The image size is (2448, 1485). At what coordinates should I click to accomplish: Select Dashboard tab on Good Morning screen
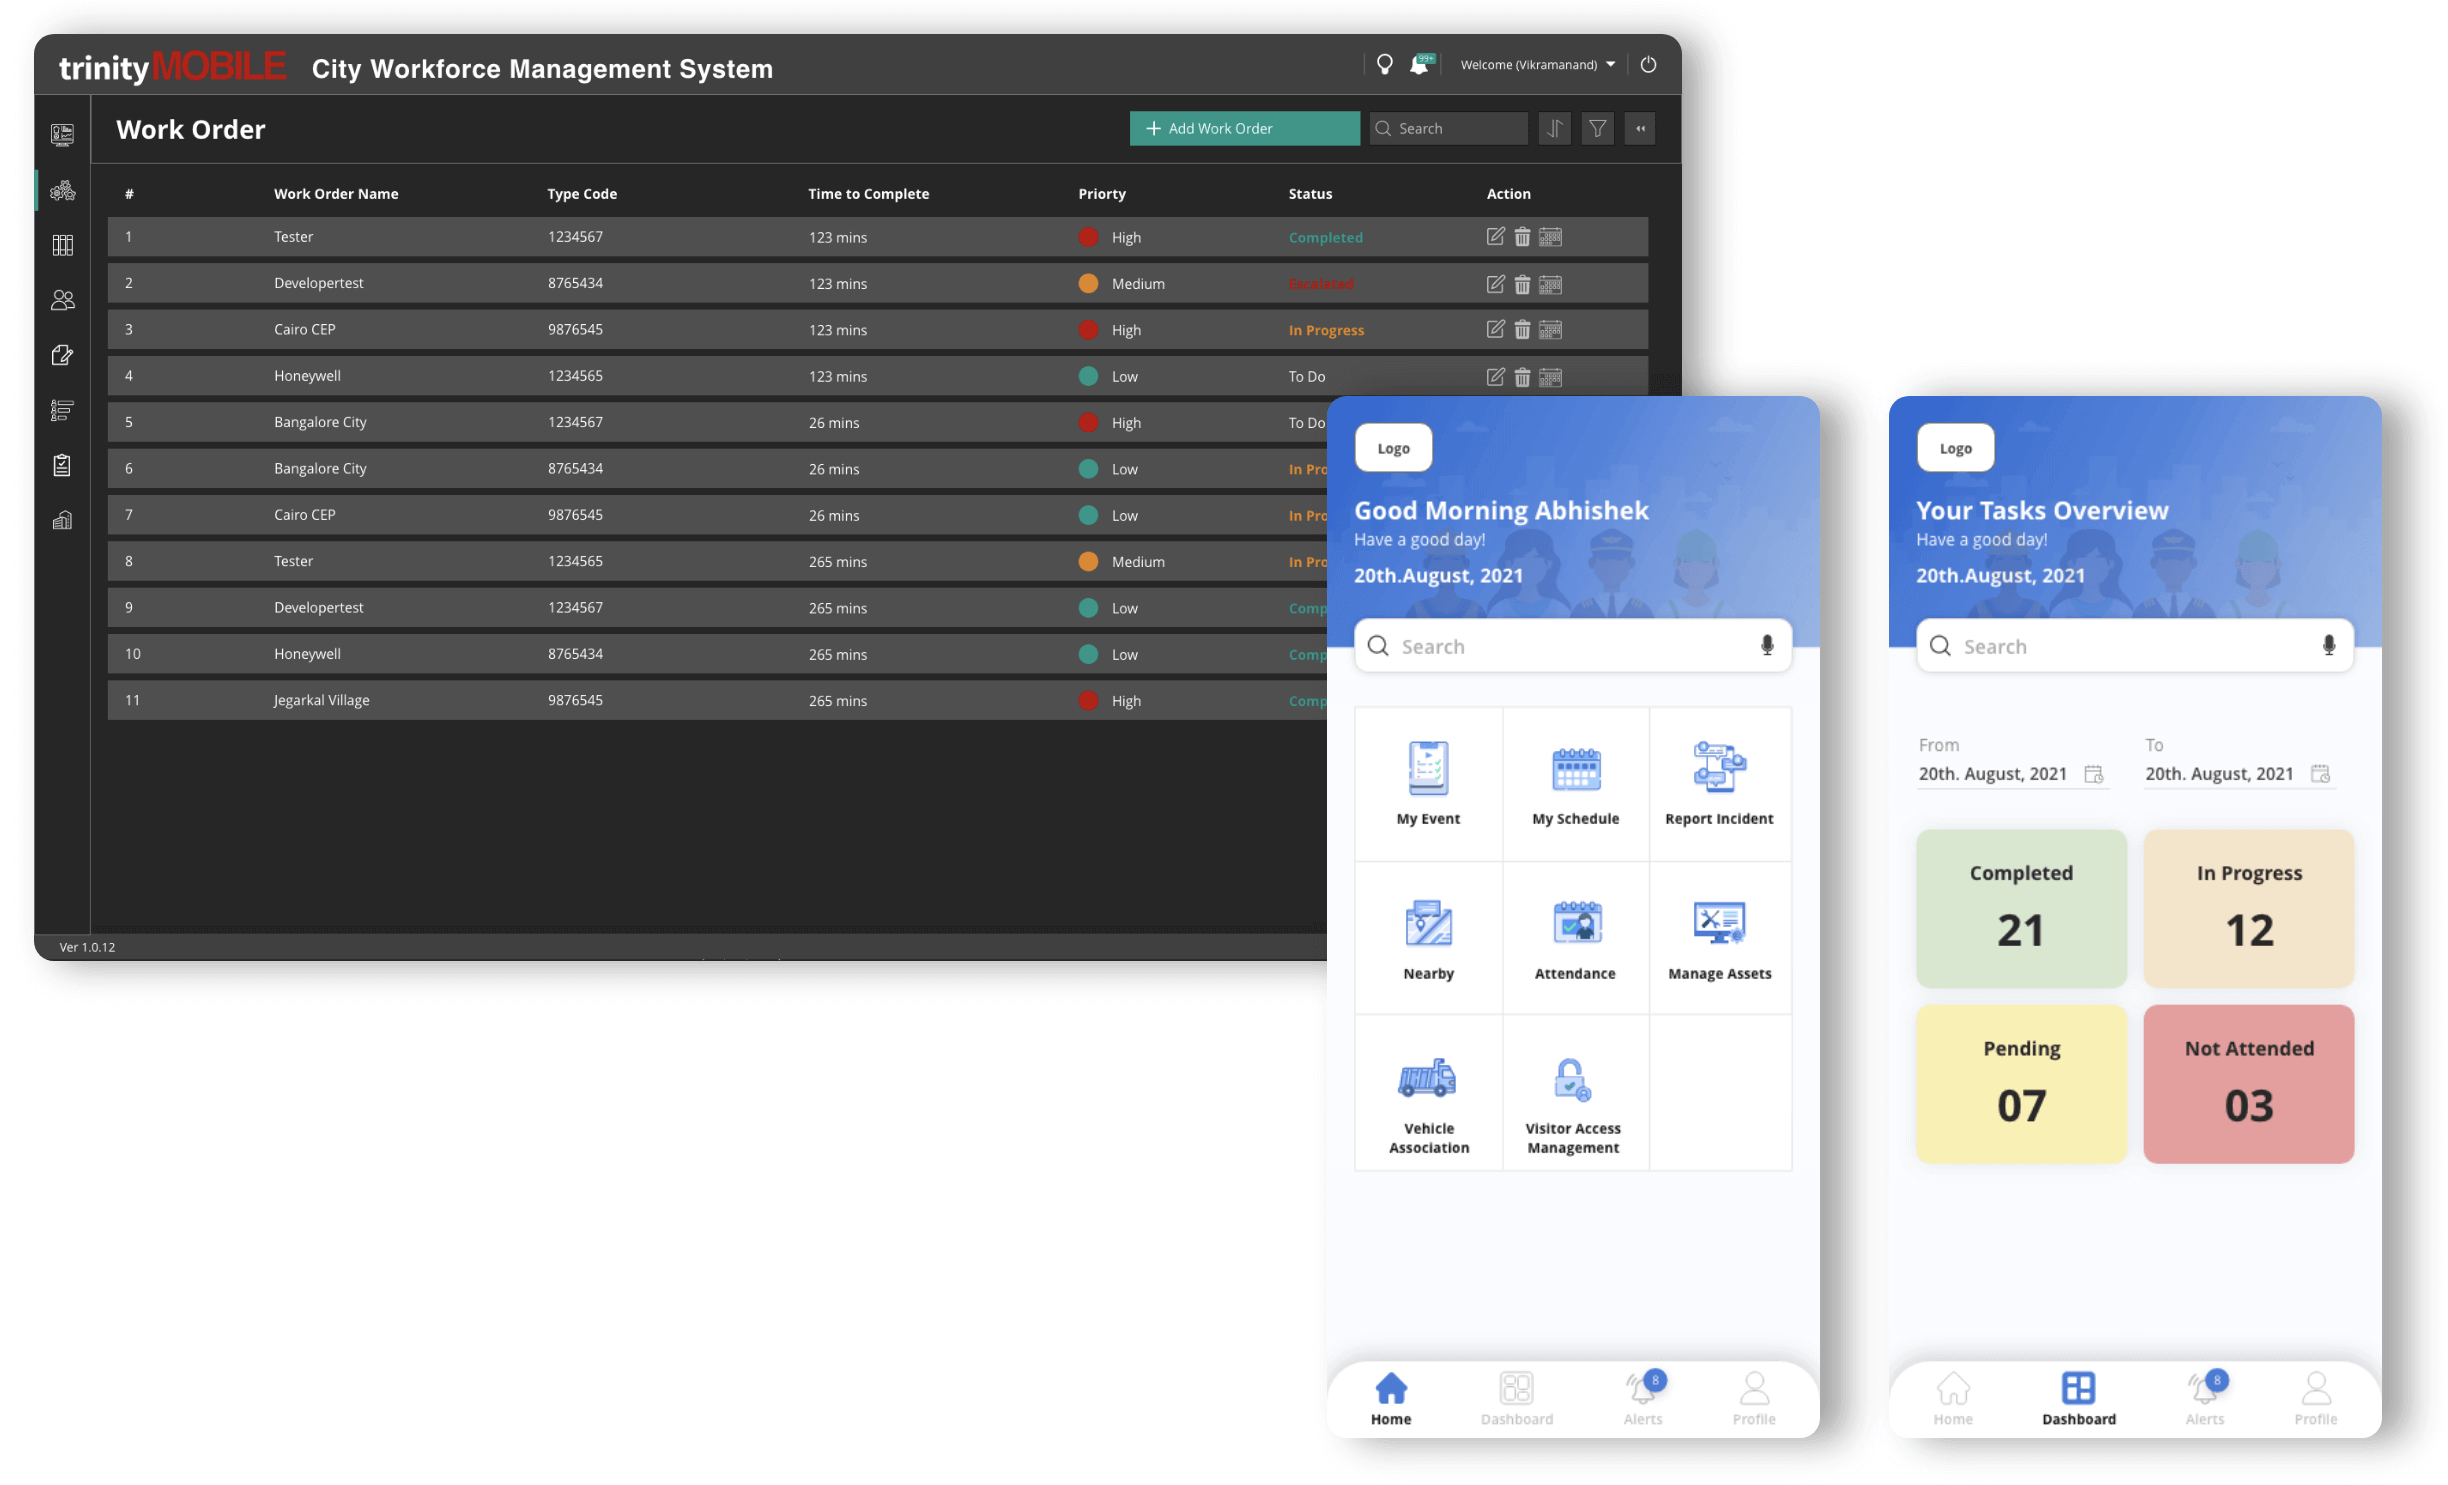tap(1517, 1398)
